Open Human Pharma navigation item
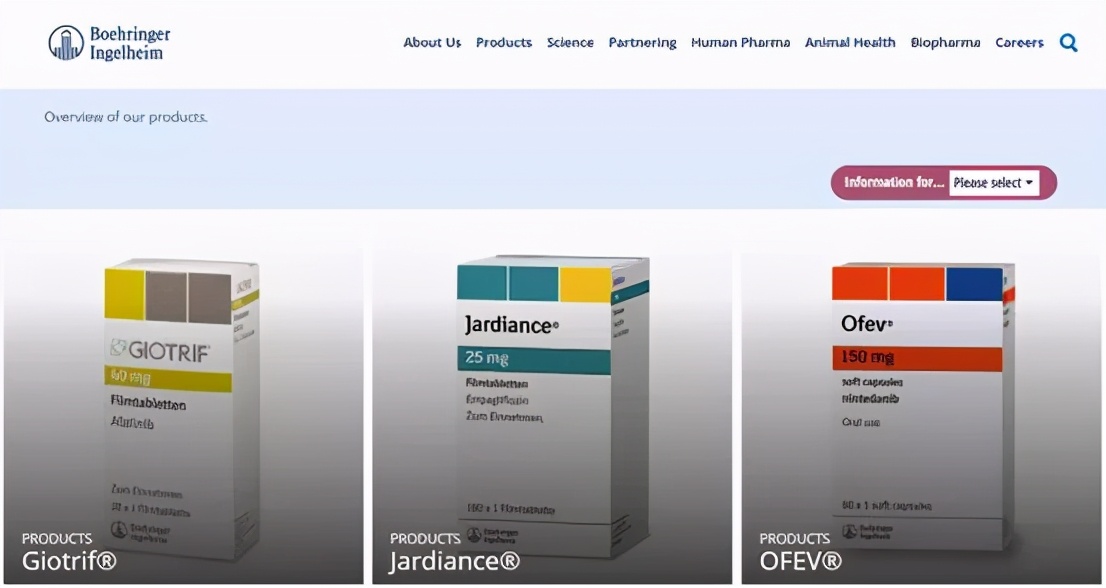Viewport: 1106px width, 588px height. click(740, 42)
